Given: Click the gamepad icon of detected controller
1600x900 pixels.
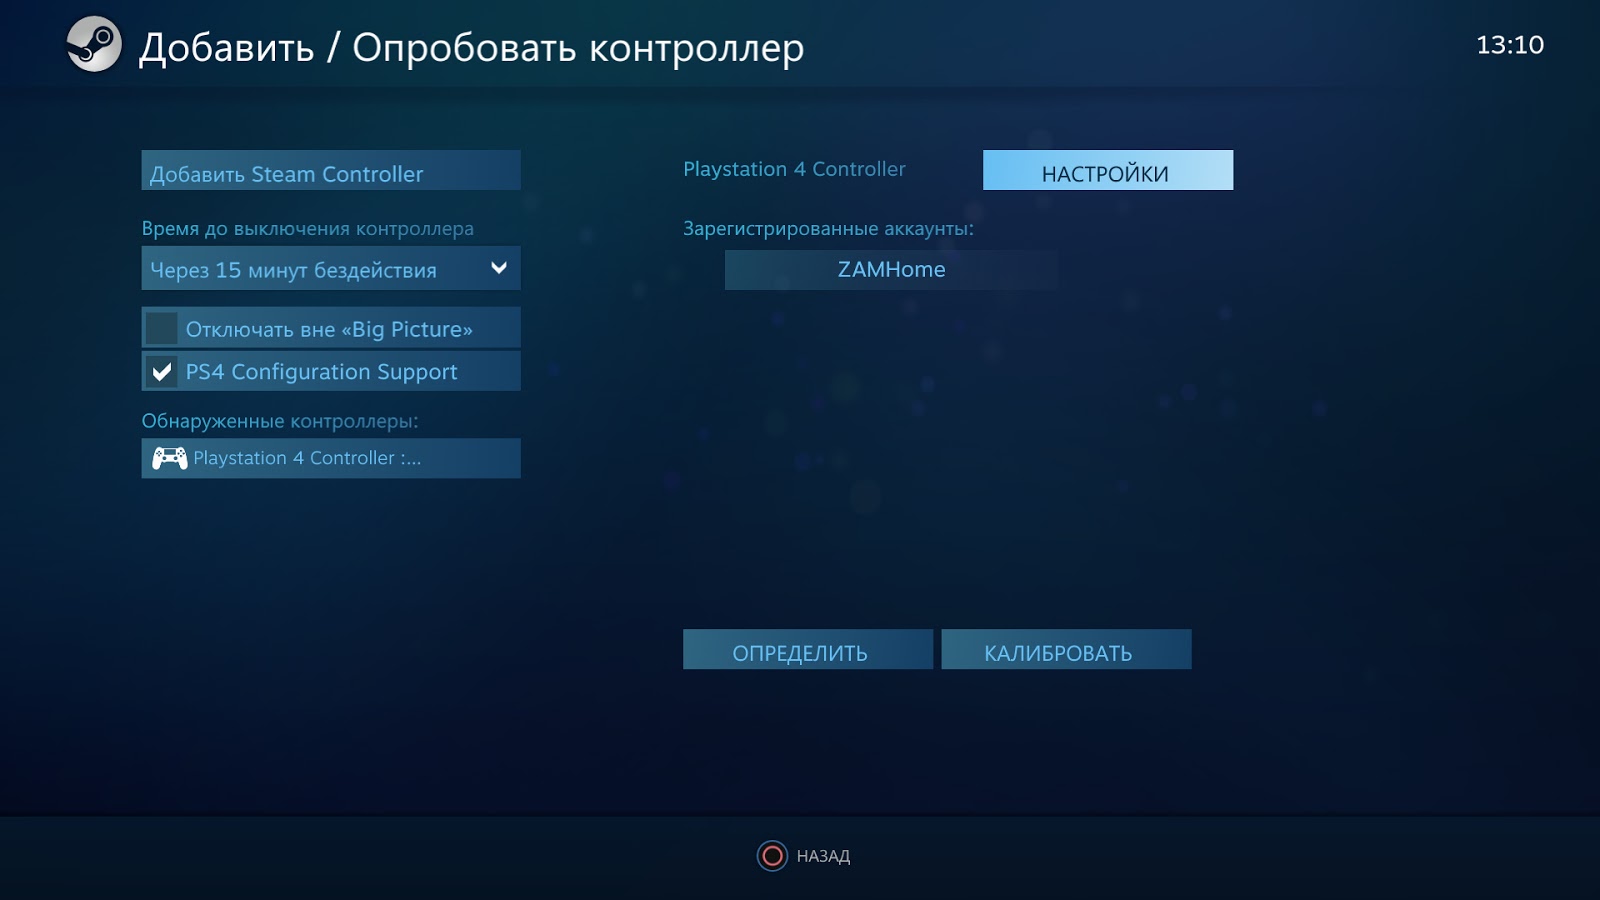Looking at the screenshot, I should coord(169,458).
